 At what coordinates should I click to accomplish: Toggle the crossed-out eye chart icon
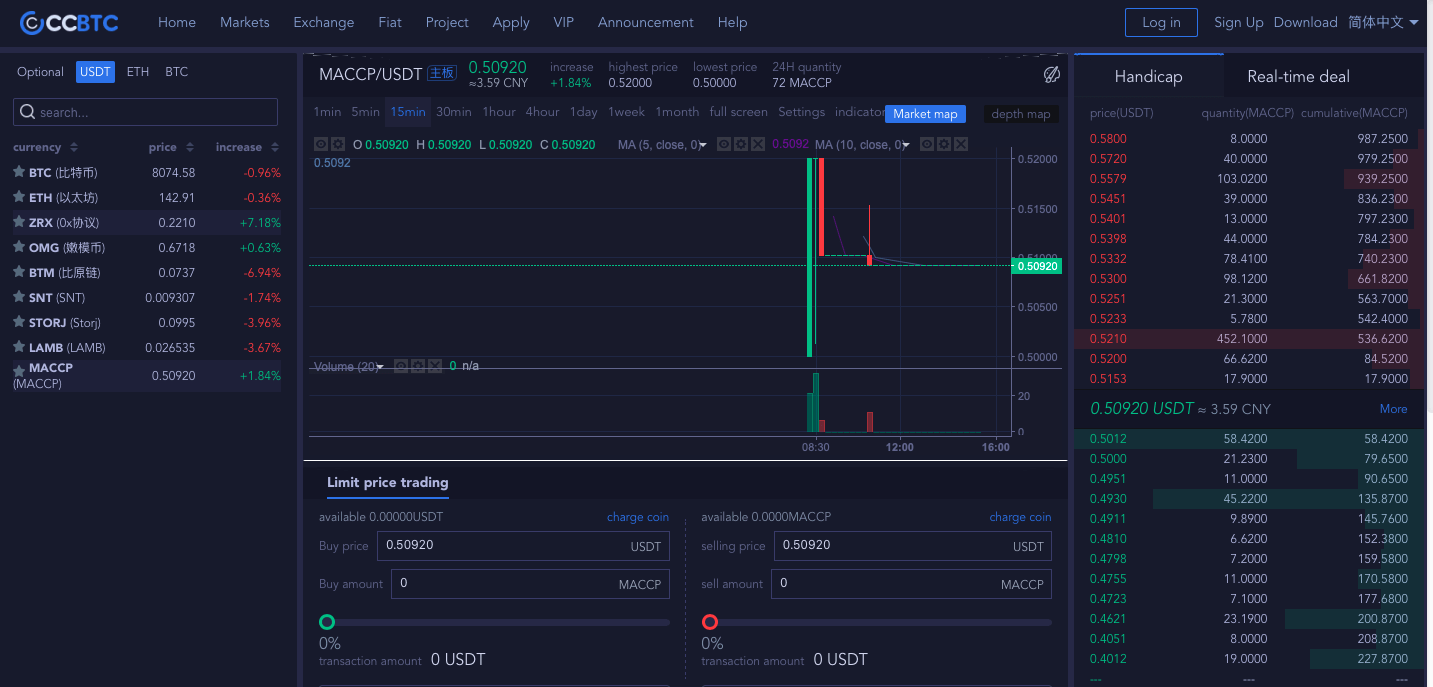click(1051, 75)
